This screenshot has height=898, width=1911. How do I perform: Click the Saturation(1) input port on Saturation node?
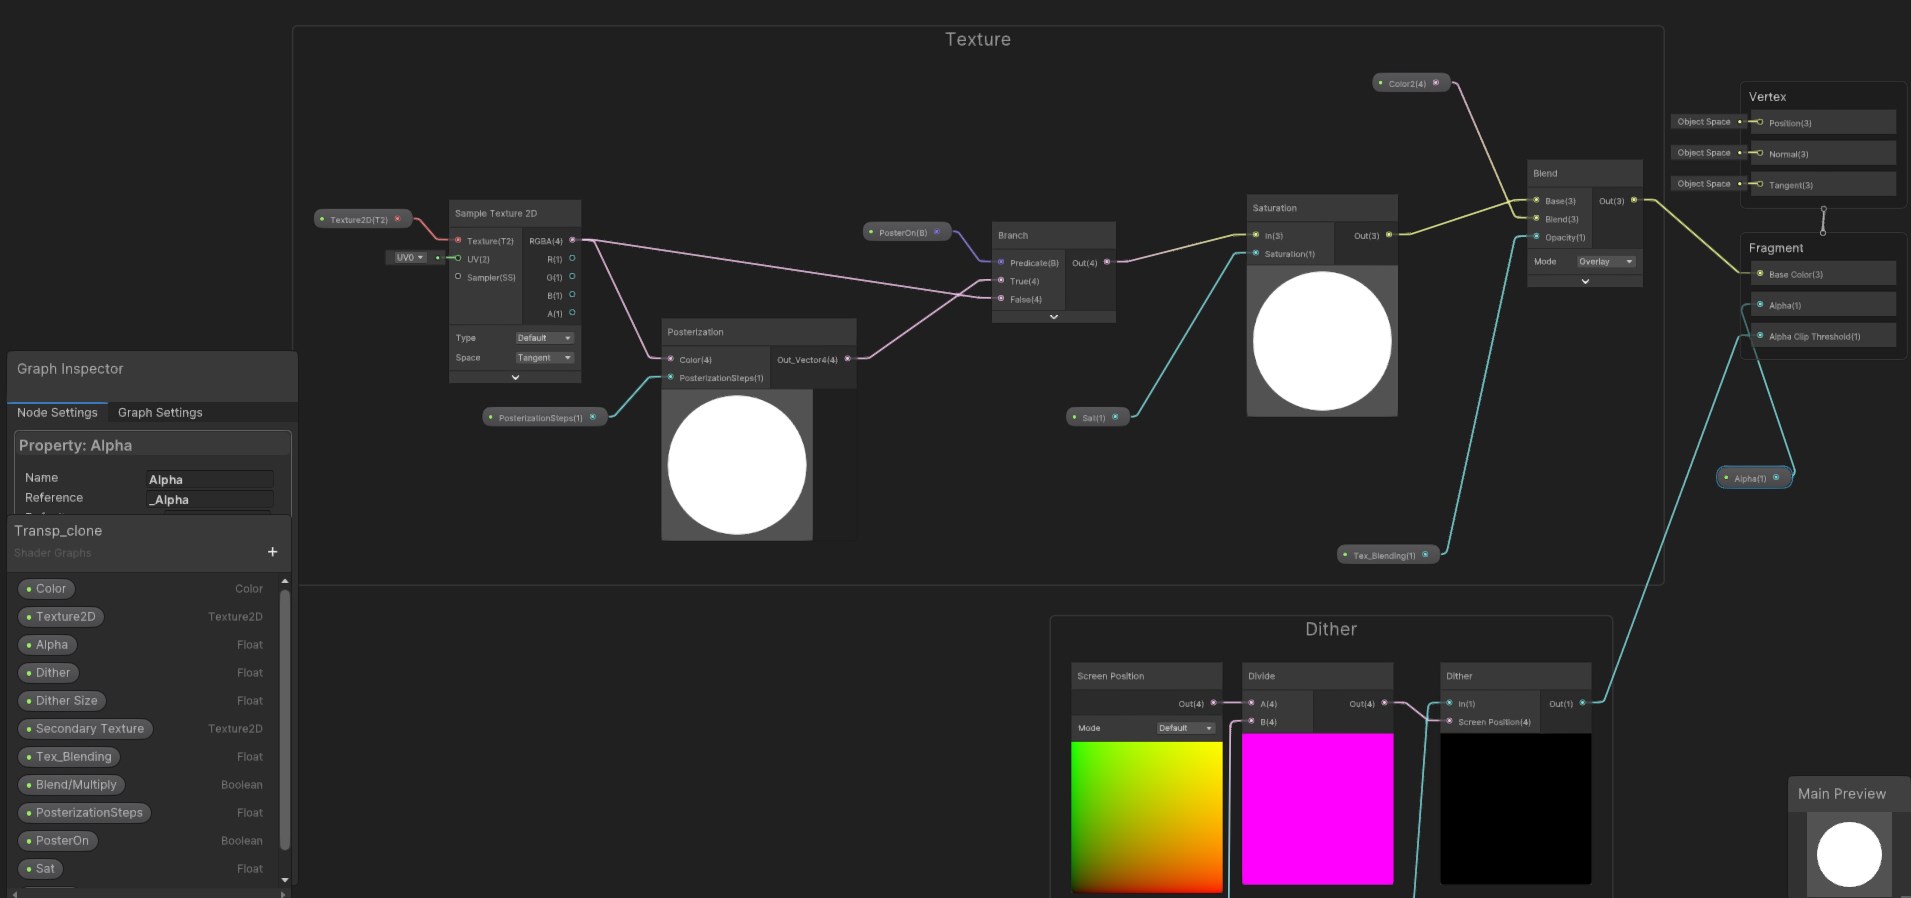[x=1256, y=254]
